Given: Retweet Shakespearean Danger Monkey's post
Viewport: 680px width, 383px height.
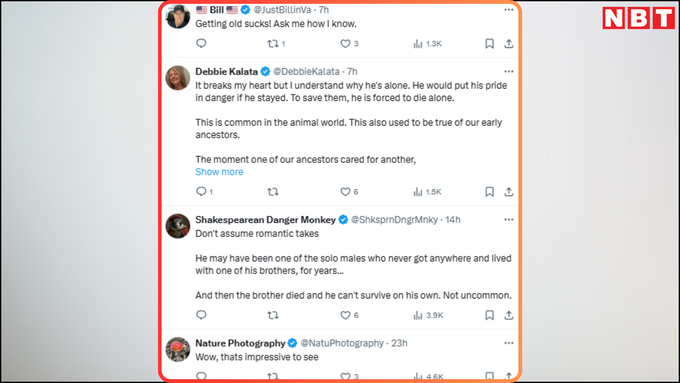Looking at the screenshot, I should (x=273, y=315).
